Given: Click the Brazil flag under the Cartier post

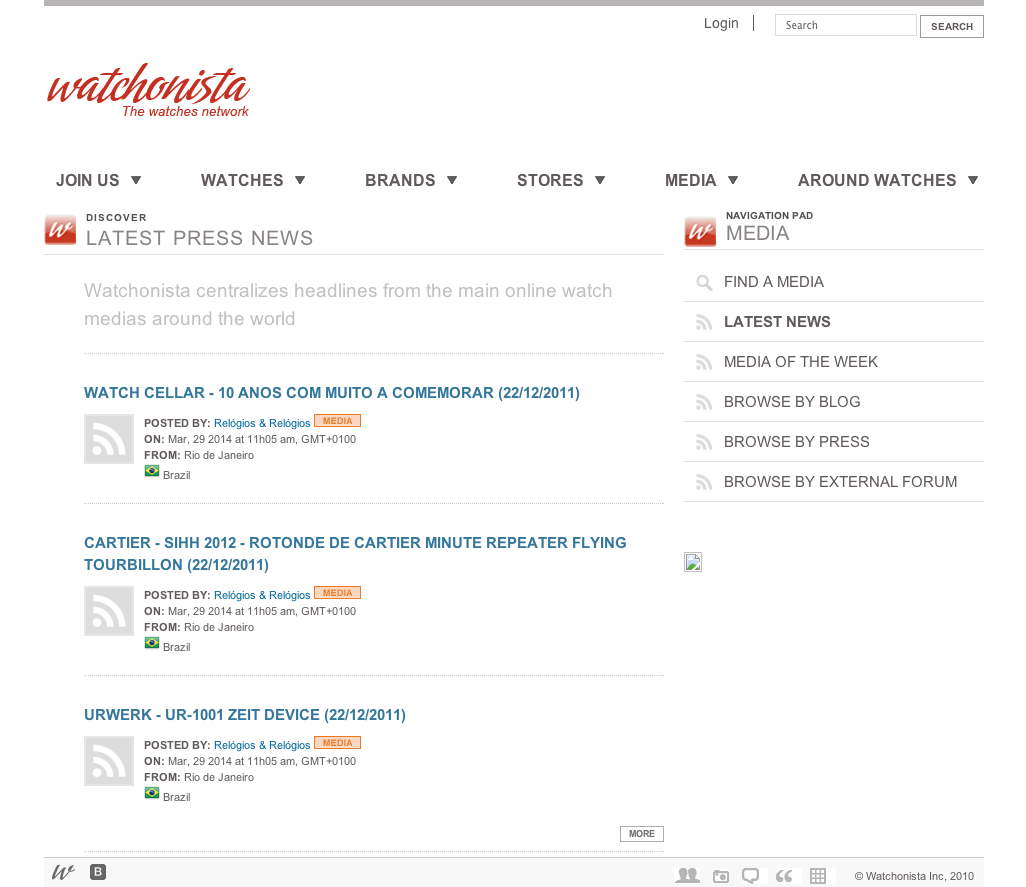Looking at the screenshot, I should pyautogui.click(x=152, y=643).
